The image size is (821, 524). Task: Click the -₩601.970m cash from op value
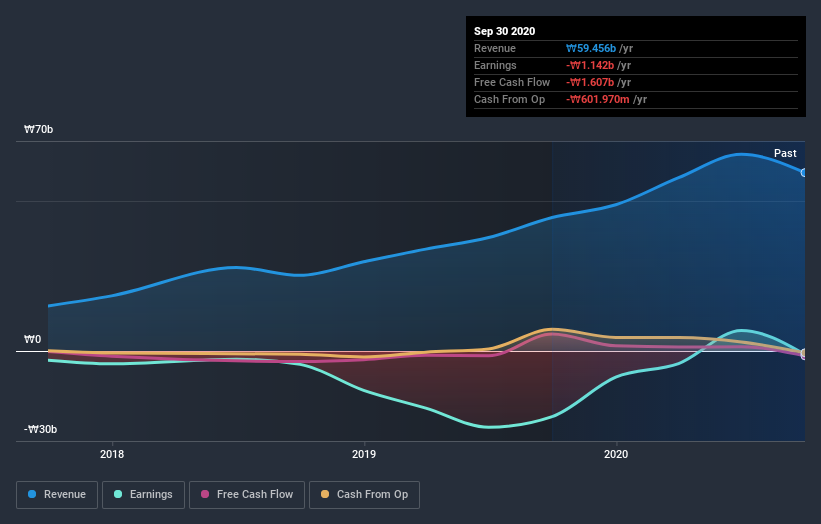point(597,99)
